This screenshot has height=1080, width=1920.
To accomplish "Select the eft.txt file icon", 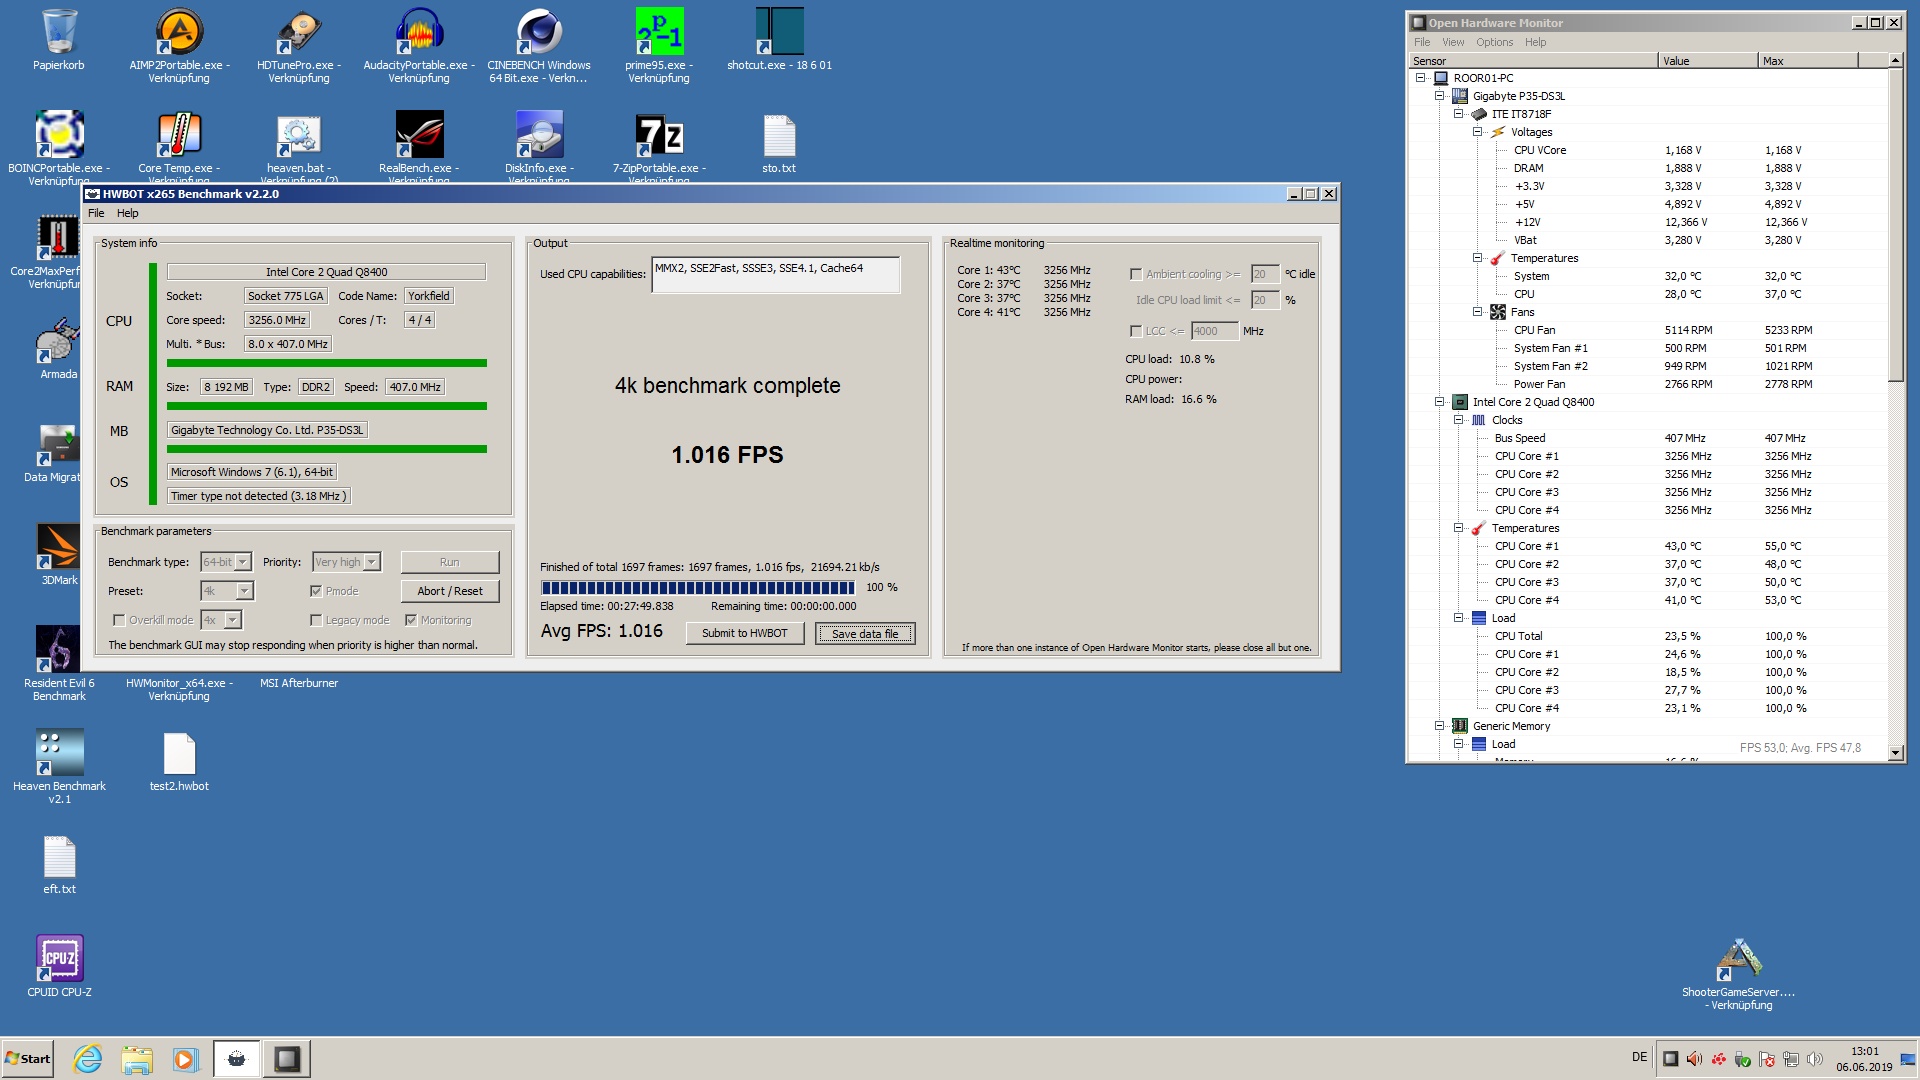I will [59, 857].
